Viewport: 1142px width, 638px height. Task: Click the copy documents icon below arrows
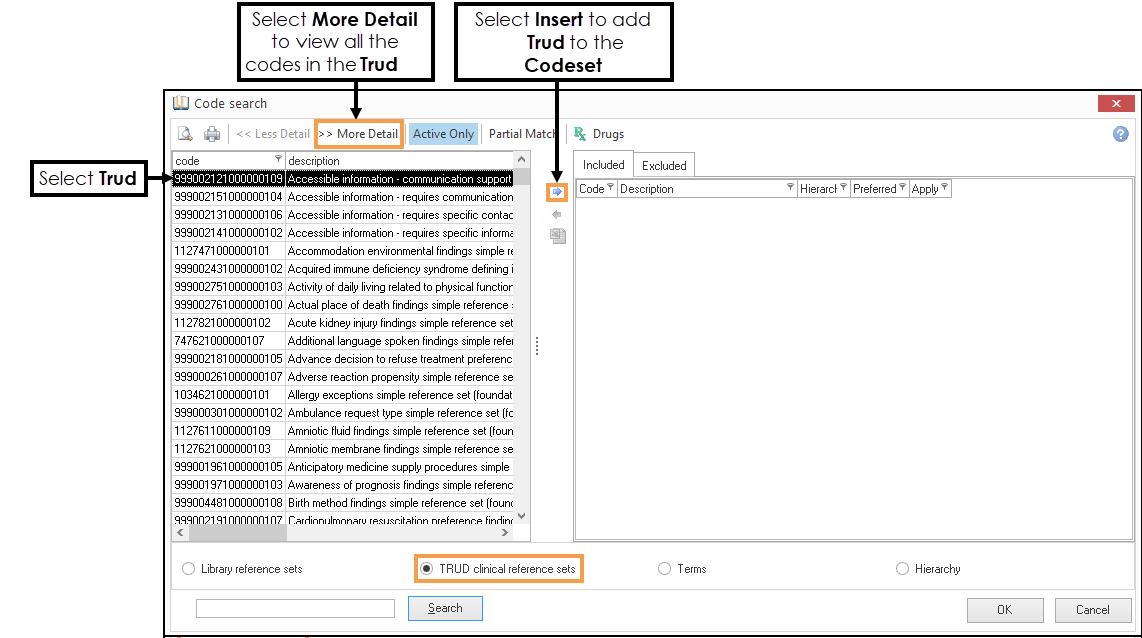557,236
